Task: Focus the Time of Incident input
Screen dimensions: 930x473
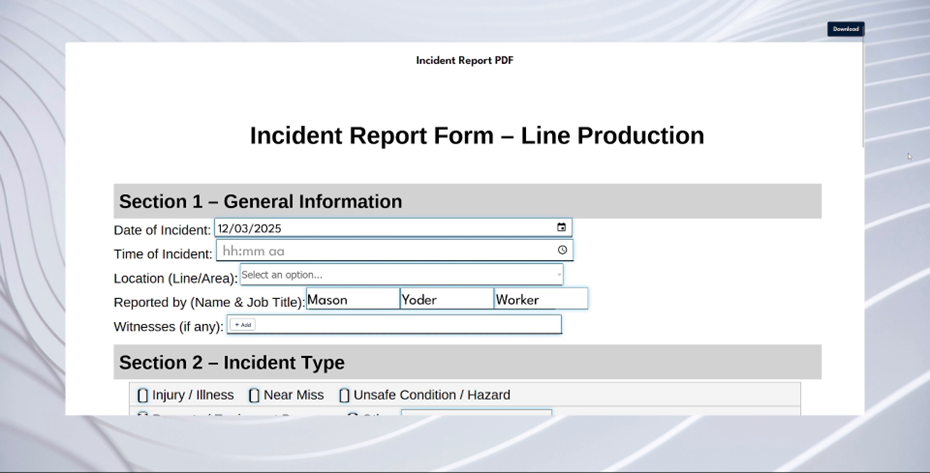Action: (380, 251)
